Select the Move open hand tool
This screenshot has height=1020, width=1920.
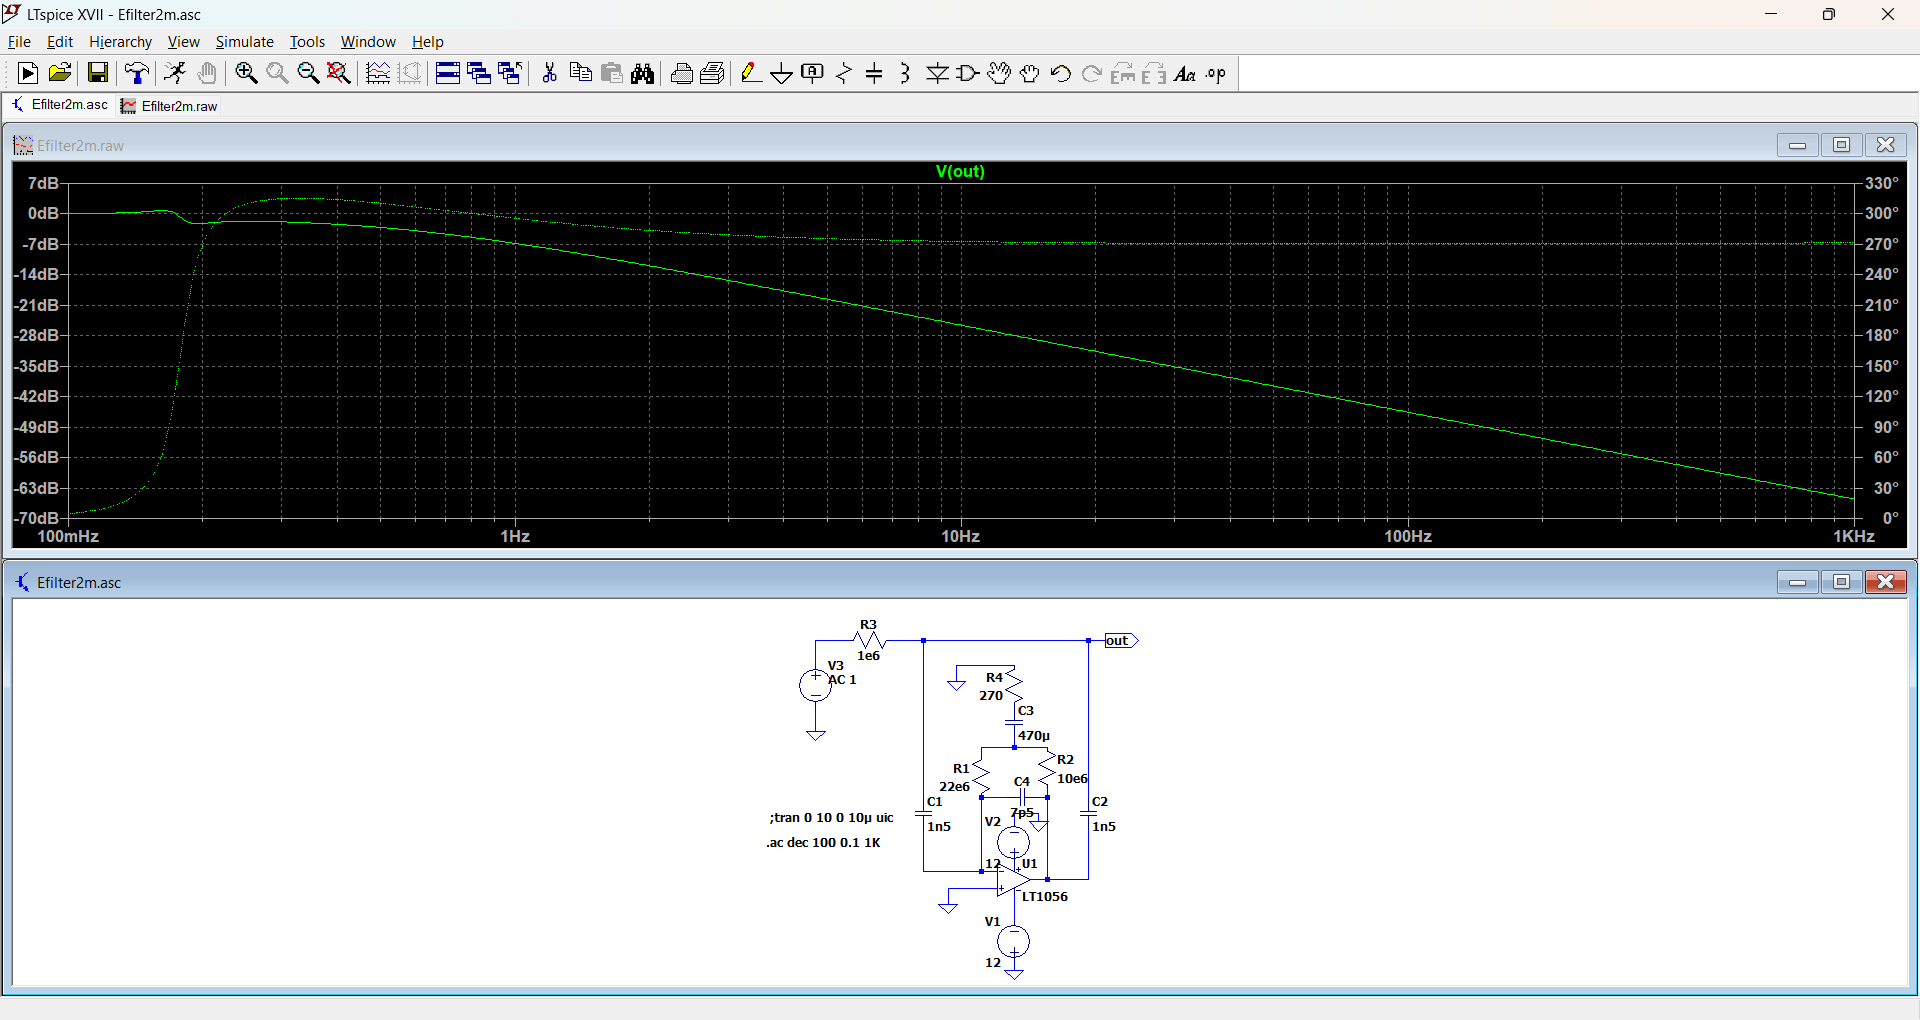click(x=999, y=73)
